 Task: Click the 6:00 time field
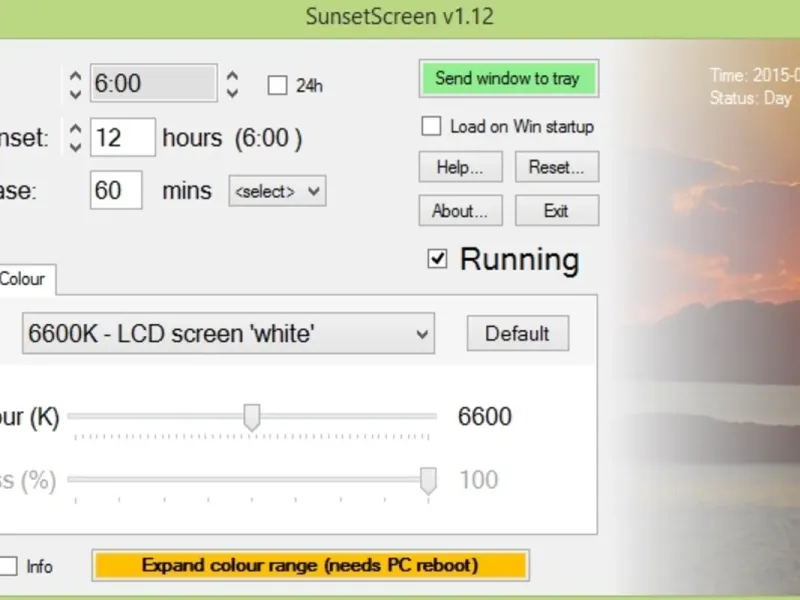tap(154, 83)
